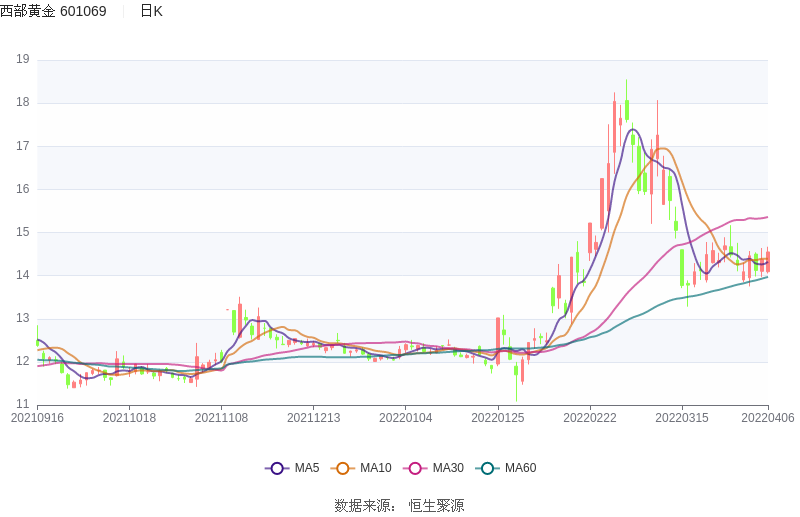Screen dimensions: 800x517
Task: Click the 20220104 x-axis date label
Action: (x=405, y=418)
